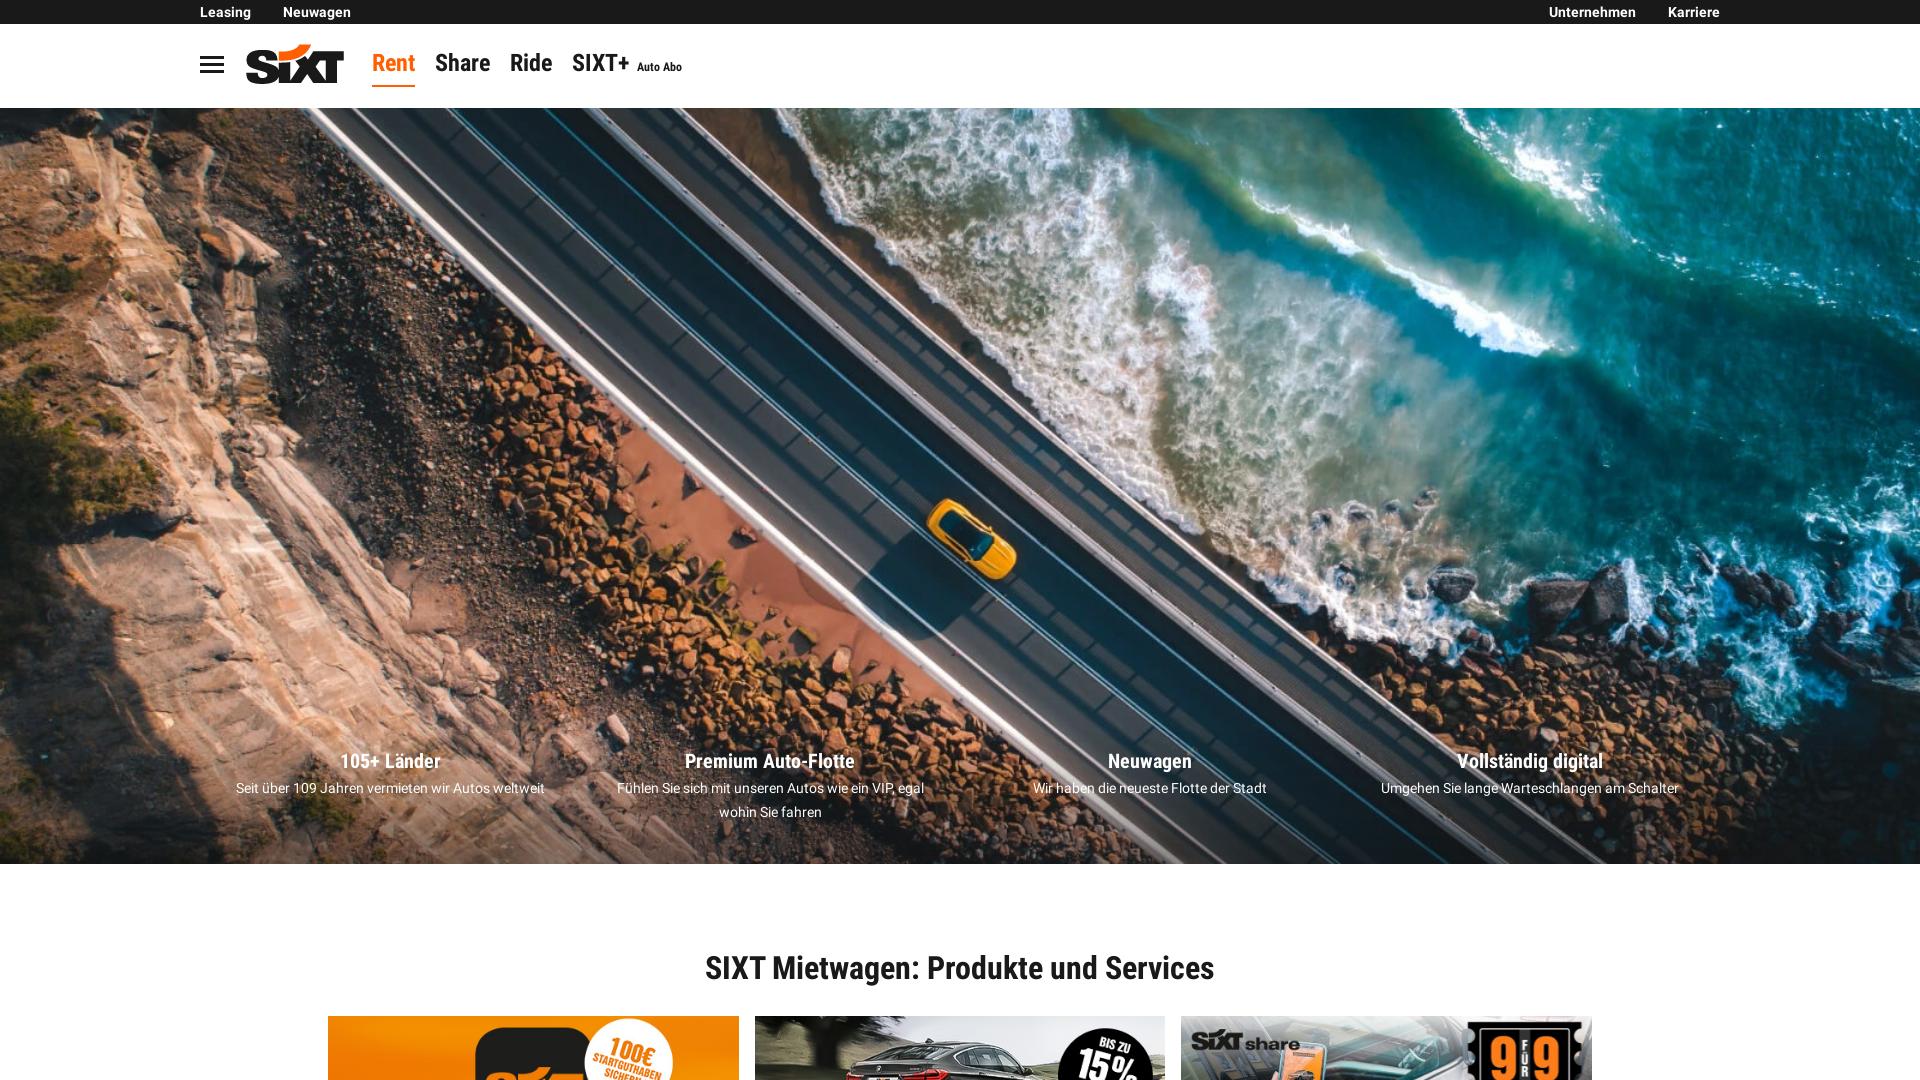This screenshot has width=1920, height=1080.
Task: Open the SIXT+ Auto Abo section
Action: [x=625, y=63]
